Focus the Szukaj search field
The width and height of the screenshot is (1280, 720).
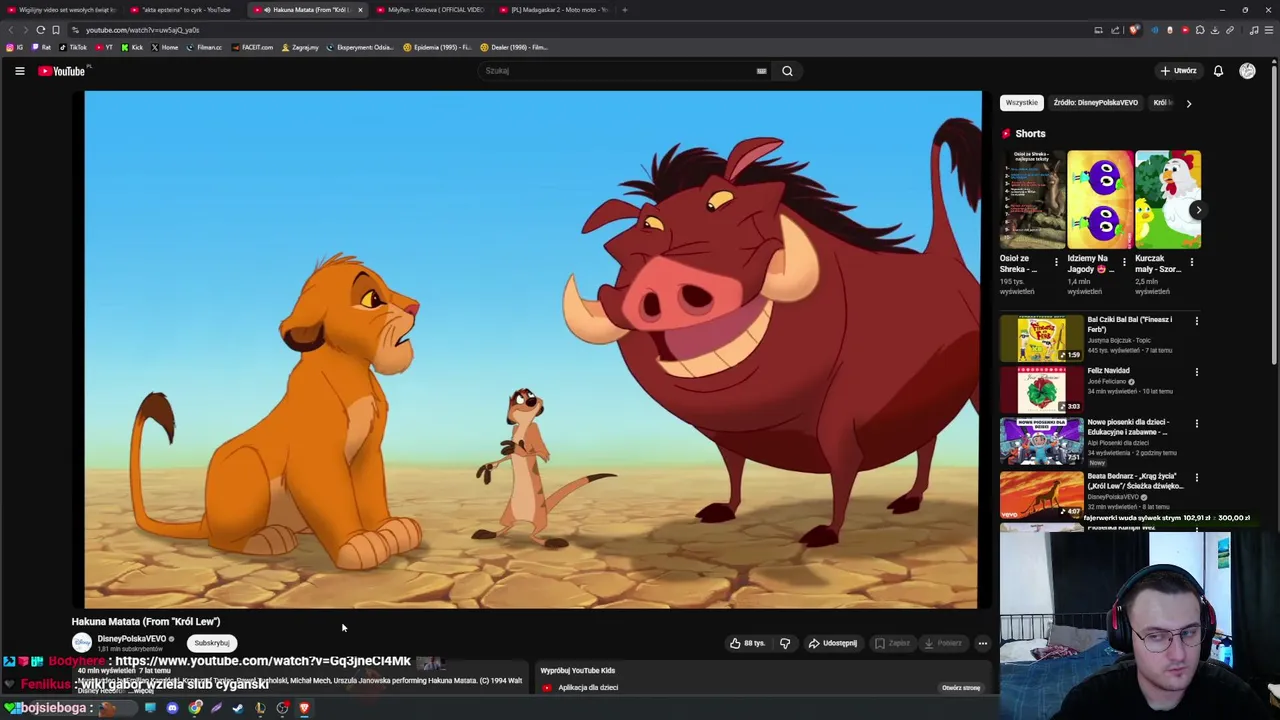[615, 71]
